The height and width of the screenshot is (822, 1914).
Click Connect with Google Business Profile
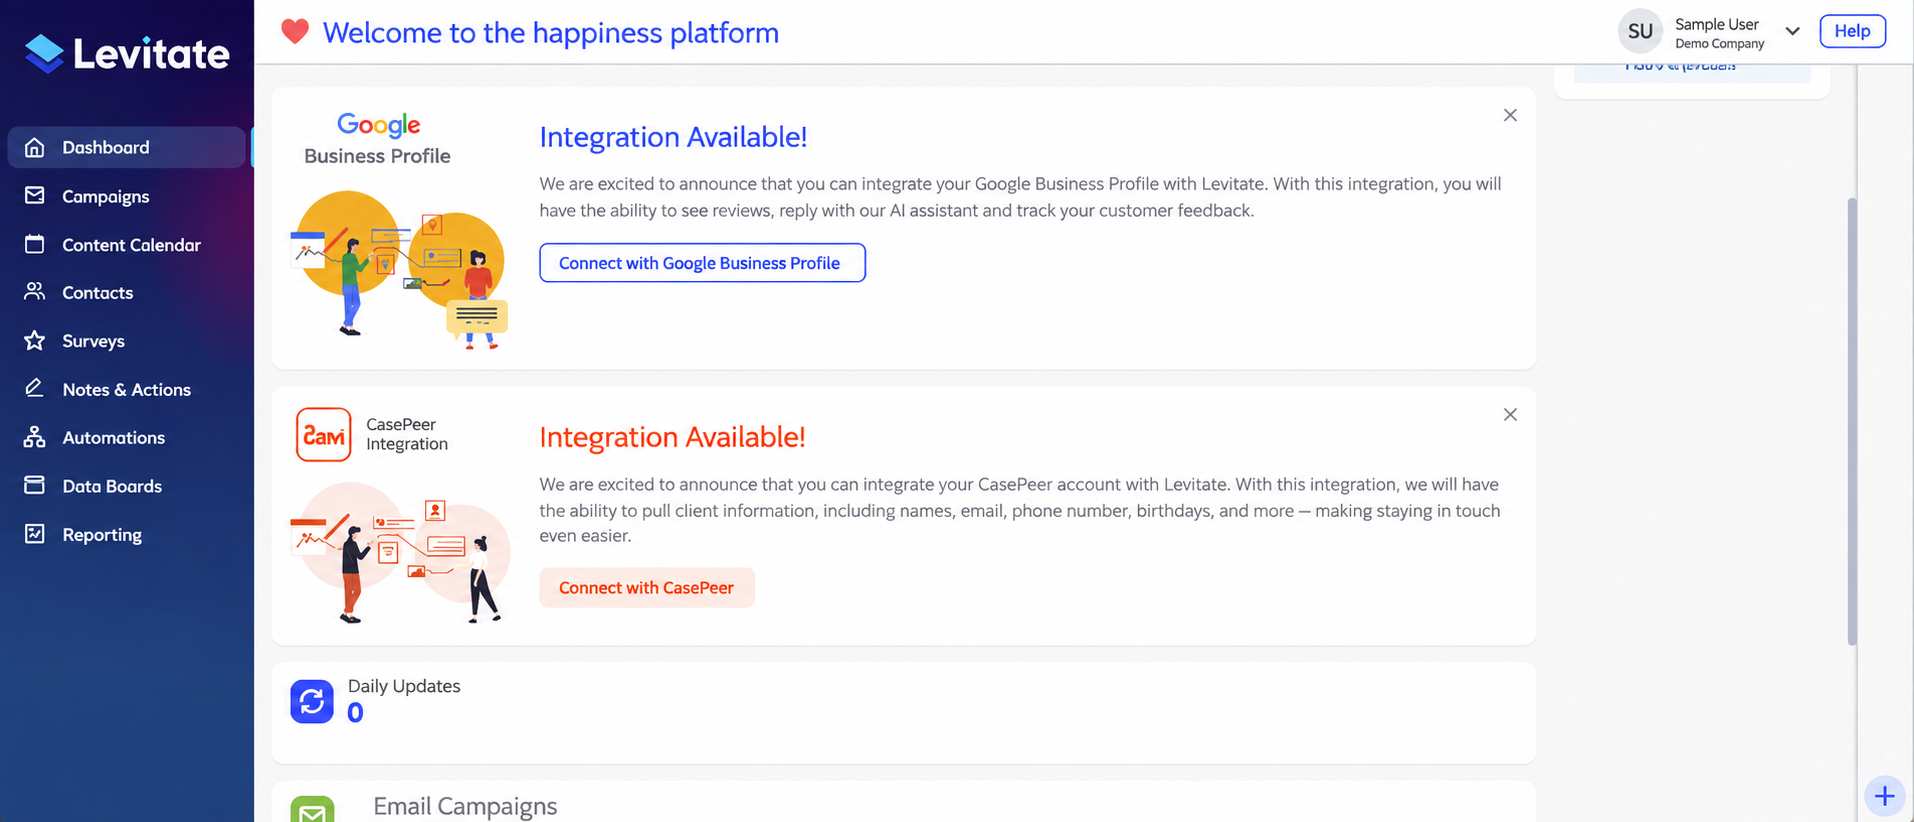pyautogui.click(x=702, y=263)
